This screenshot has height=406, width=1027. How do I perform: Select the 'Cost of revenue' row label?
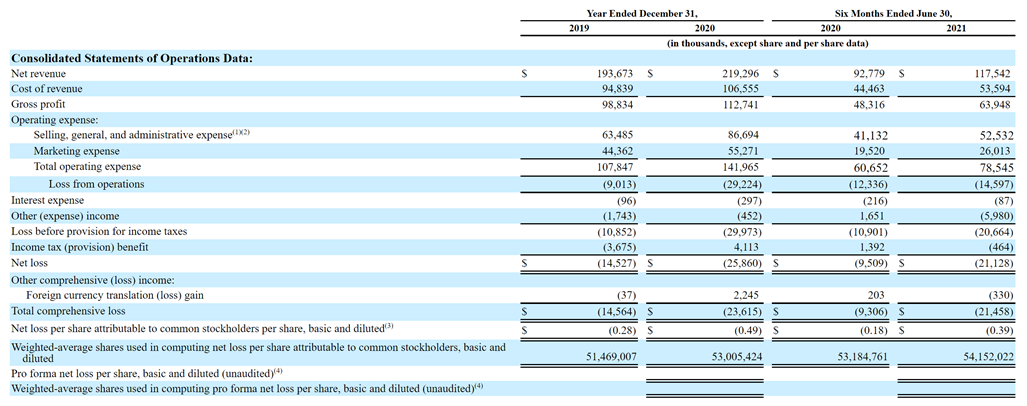click(46, 89)
